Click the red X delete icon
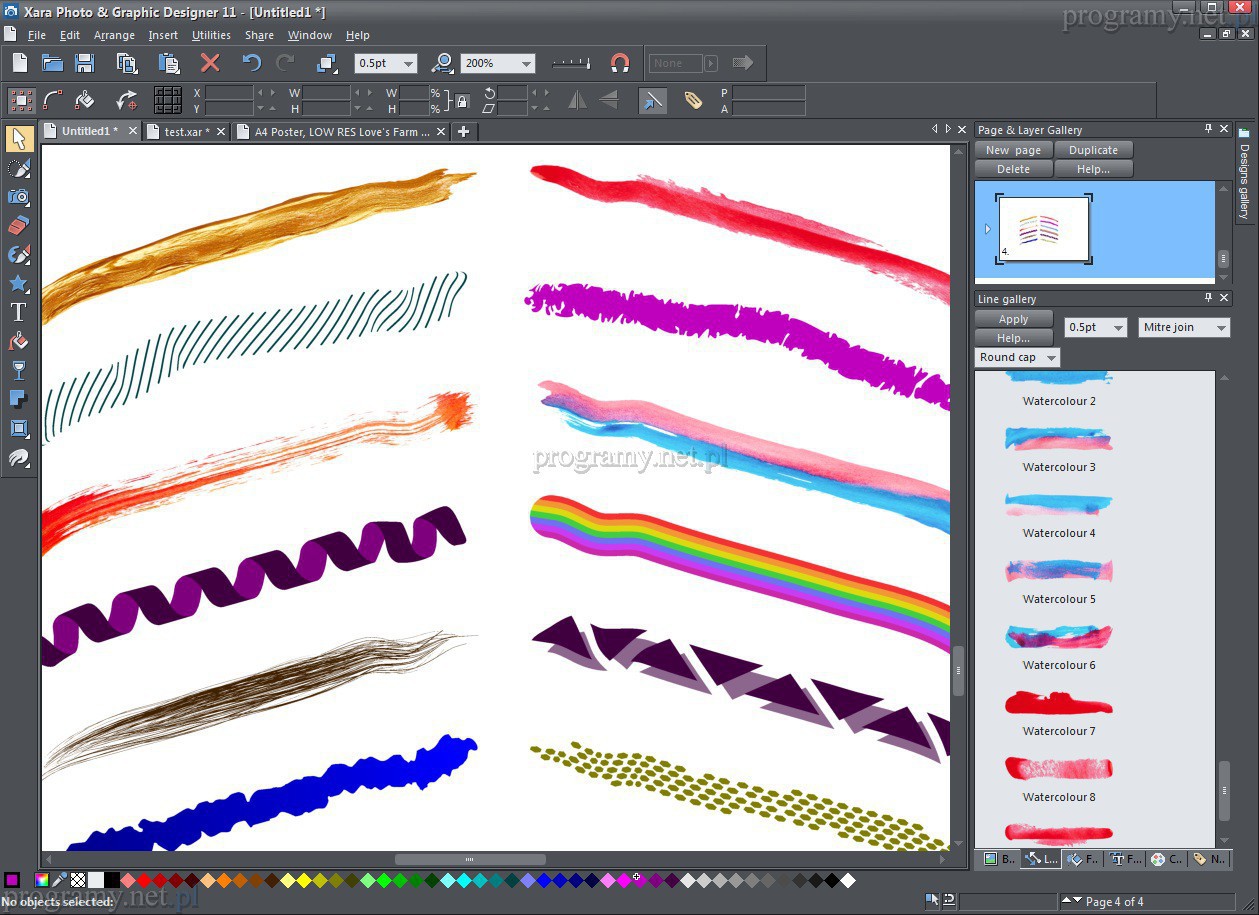The width and height of the screenshot is (1259, 915). (x=210, y=63)
